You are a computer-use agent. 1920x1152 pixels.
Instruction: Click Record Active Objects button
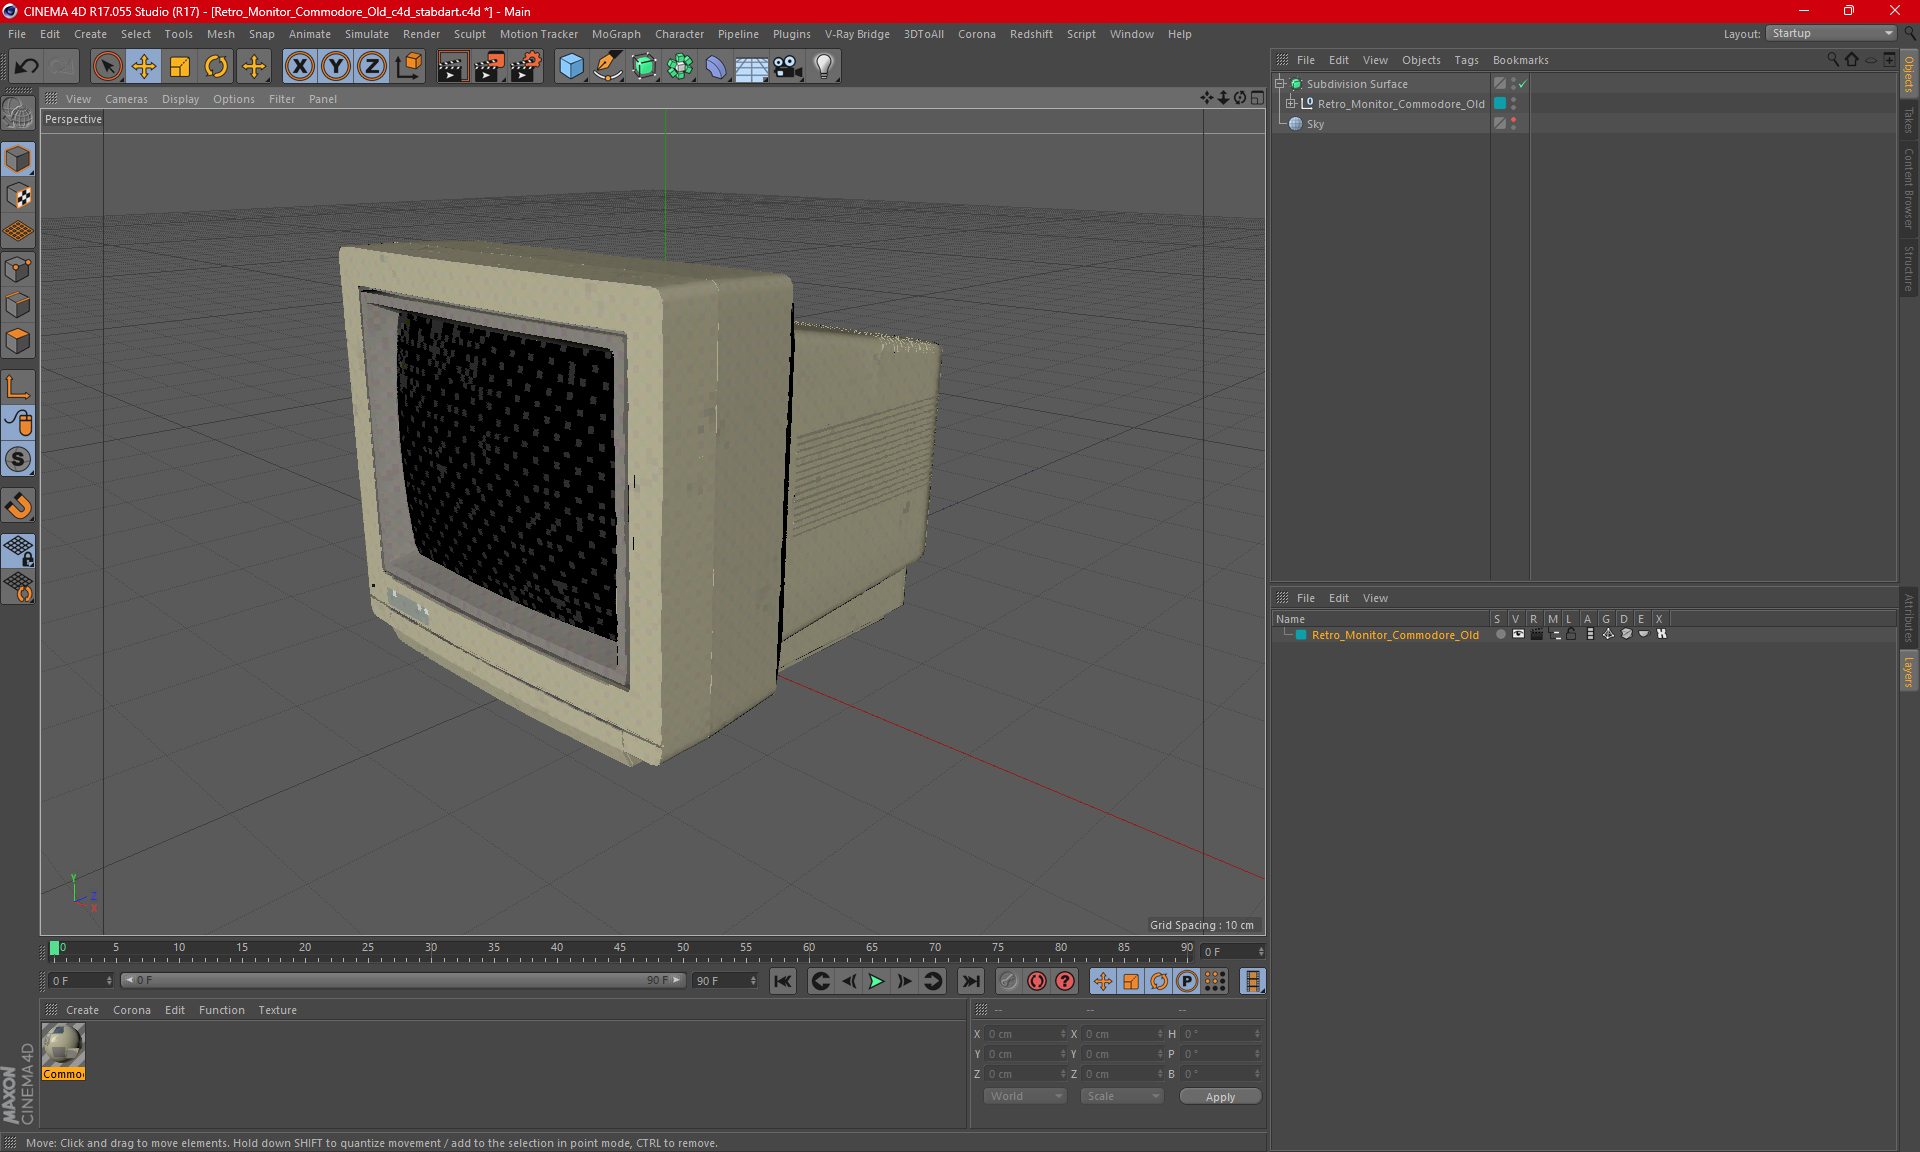pos(1037,981)
